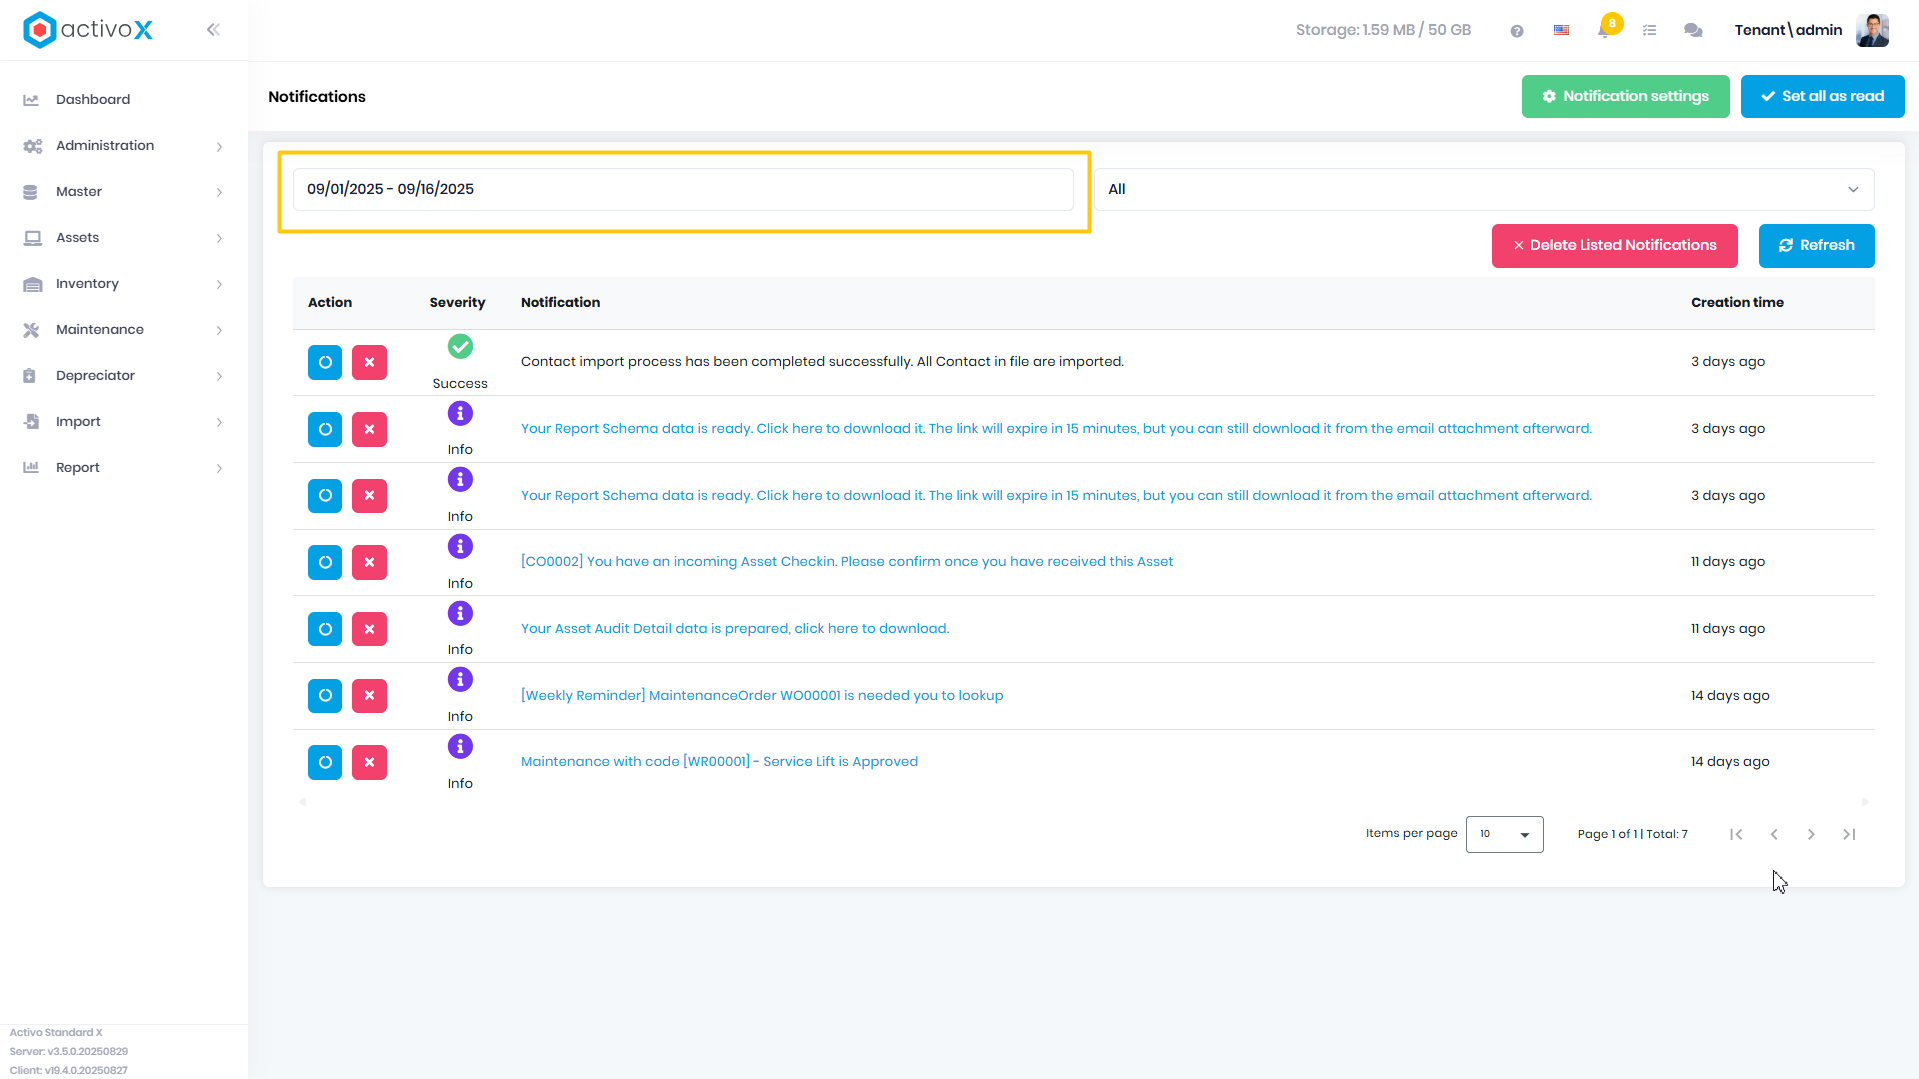Viewport: 1919px width, 1079px height.
Task: Go to the first page of results
Action: [1736, 834]
